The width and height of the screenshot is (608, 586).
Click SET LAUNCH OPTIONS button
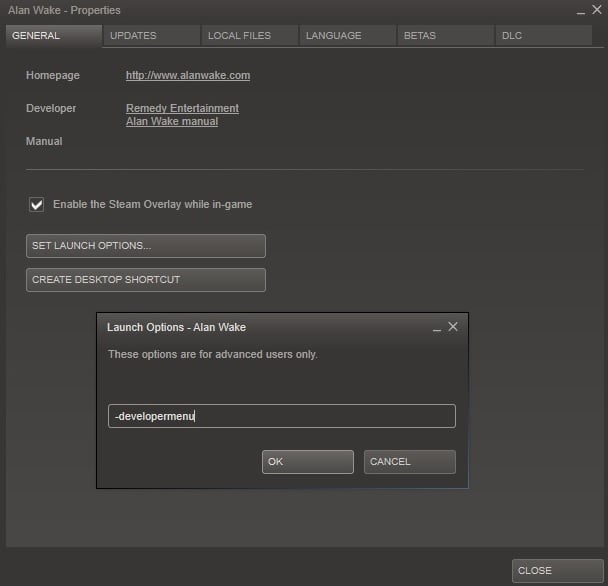146,246
